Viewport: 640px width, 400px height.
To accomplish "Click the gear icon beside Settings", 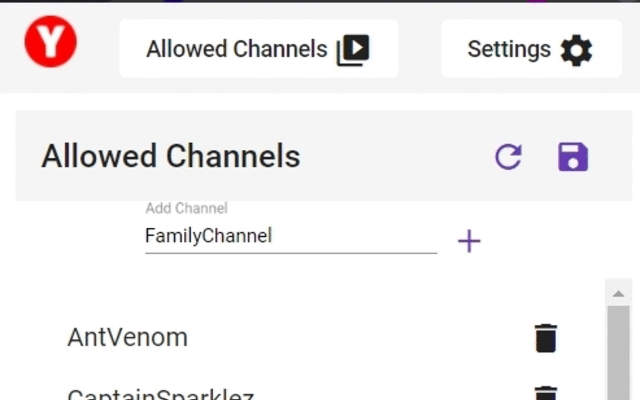I will [576, 49].
